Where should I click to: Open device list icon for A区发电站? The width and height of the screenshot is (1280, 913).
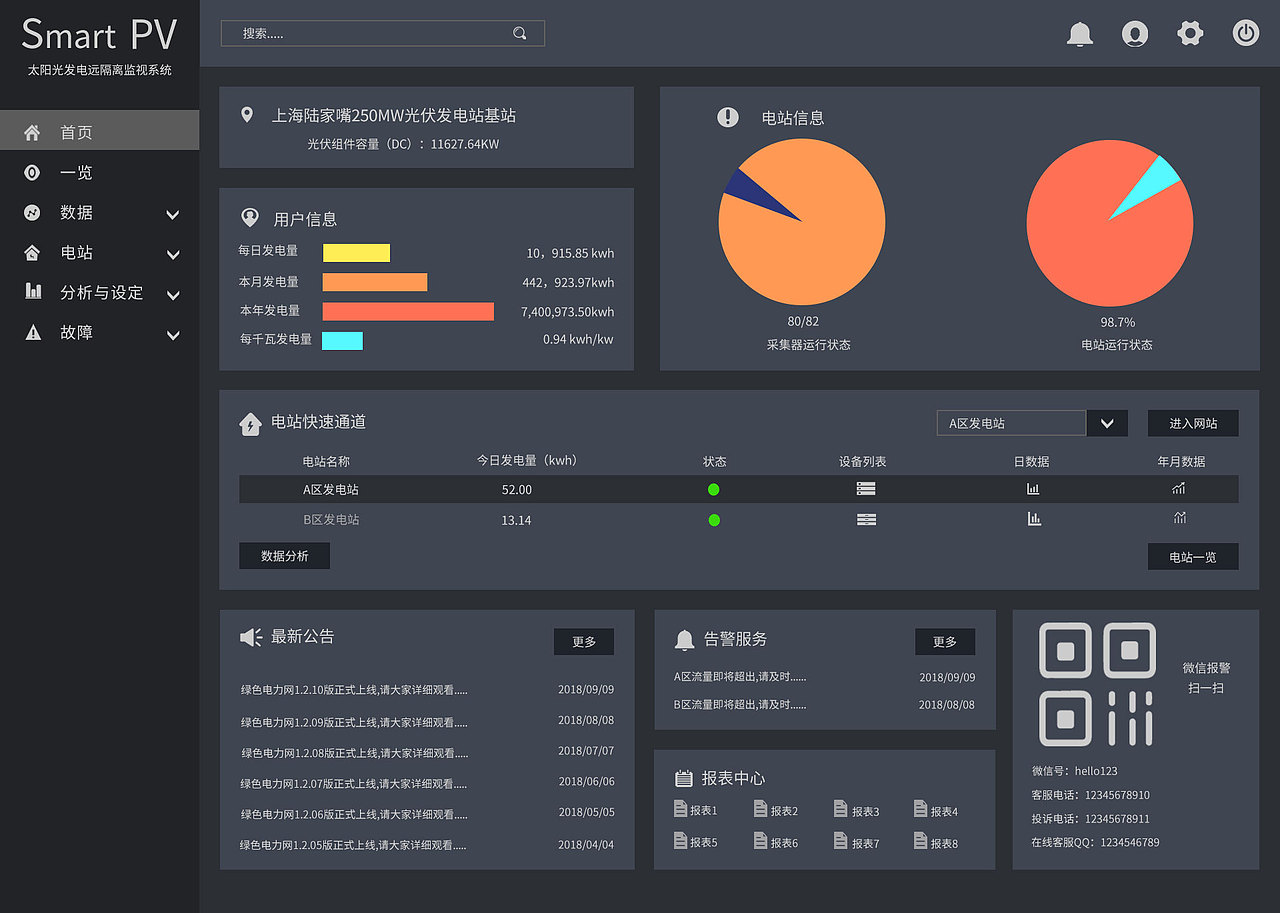point(866,489)
